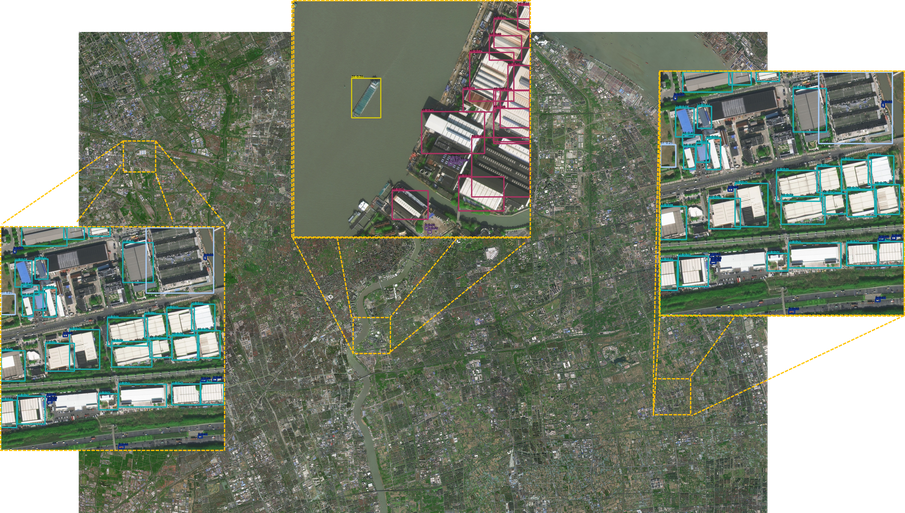Open the bottom-left warehouse inset image
The width and height of the screenshot is (905, 513).
click(x=113, y=338)
